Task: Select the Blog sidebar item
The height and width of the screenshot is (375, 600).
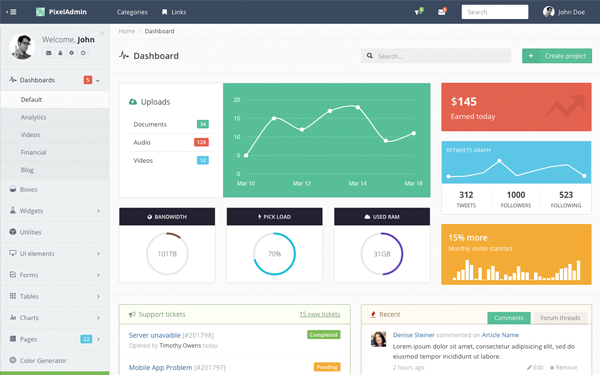Action: point(55,170)
